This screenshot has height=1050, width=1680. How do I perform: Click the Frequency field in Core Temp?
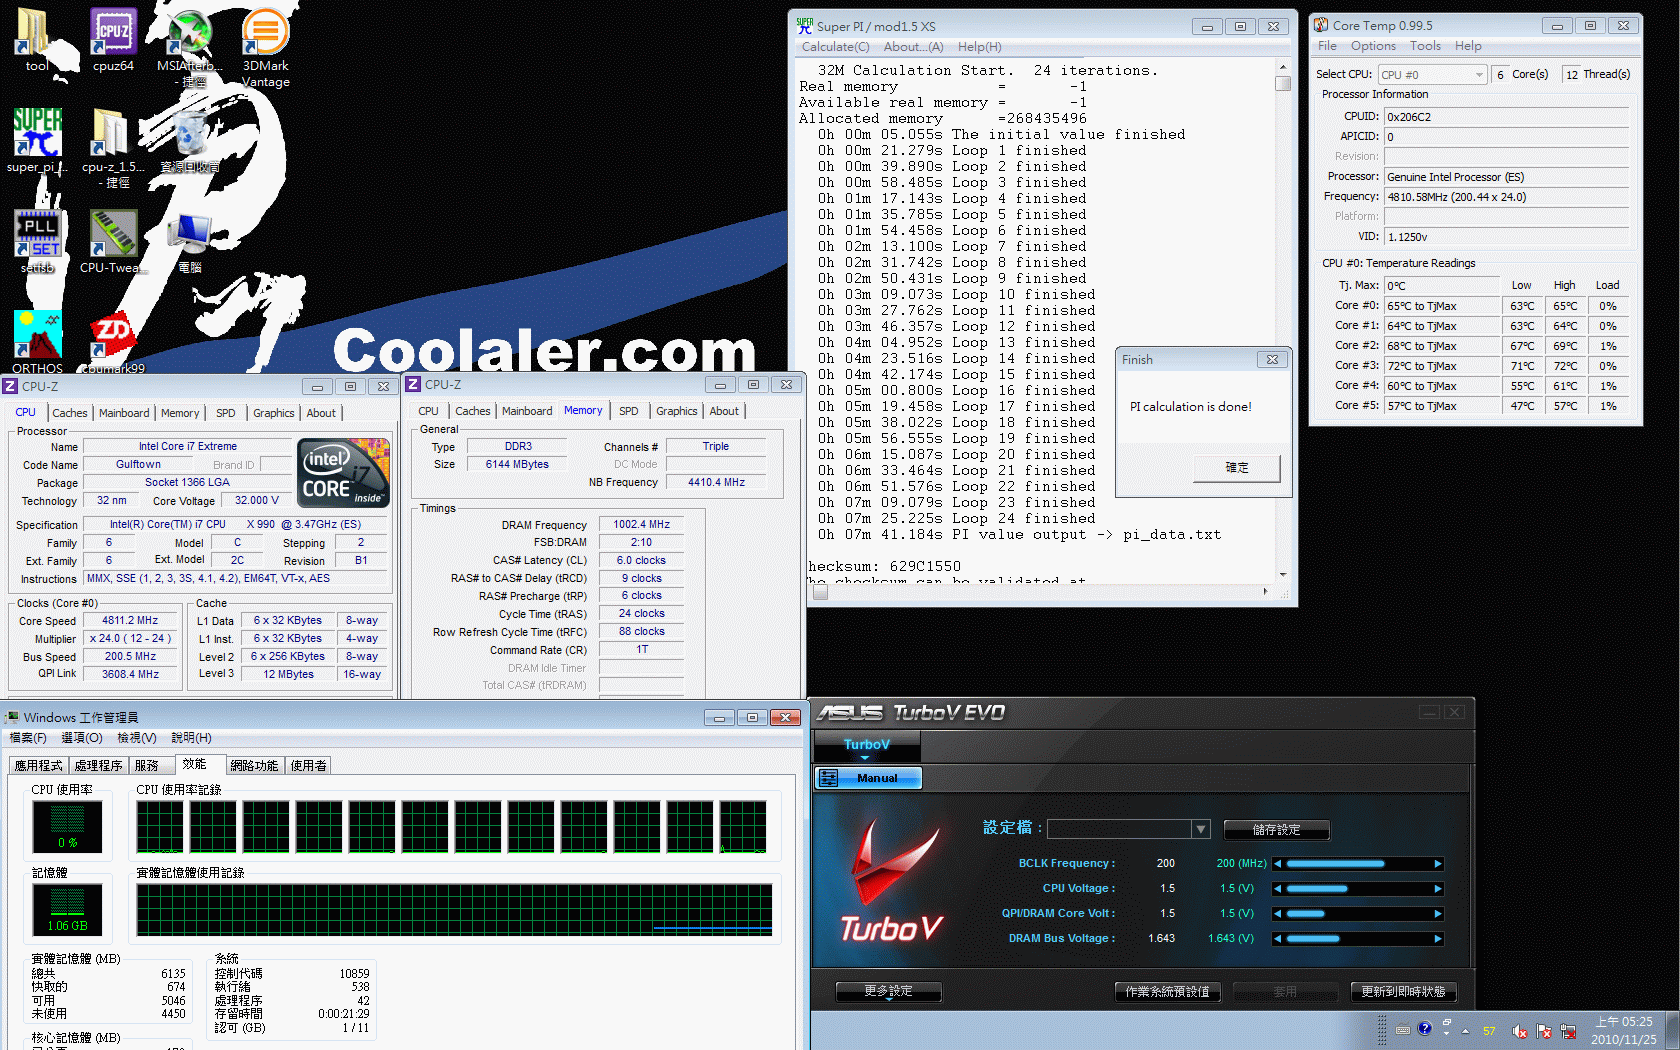pos(1506,197)
